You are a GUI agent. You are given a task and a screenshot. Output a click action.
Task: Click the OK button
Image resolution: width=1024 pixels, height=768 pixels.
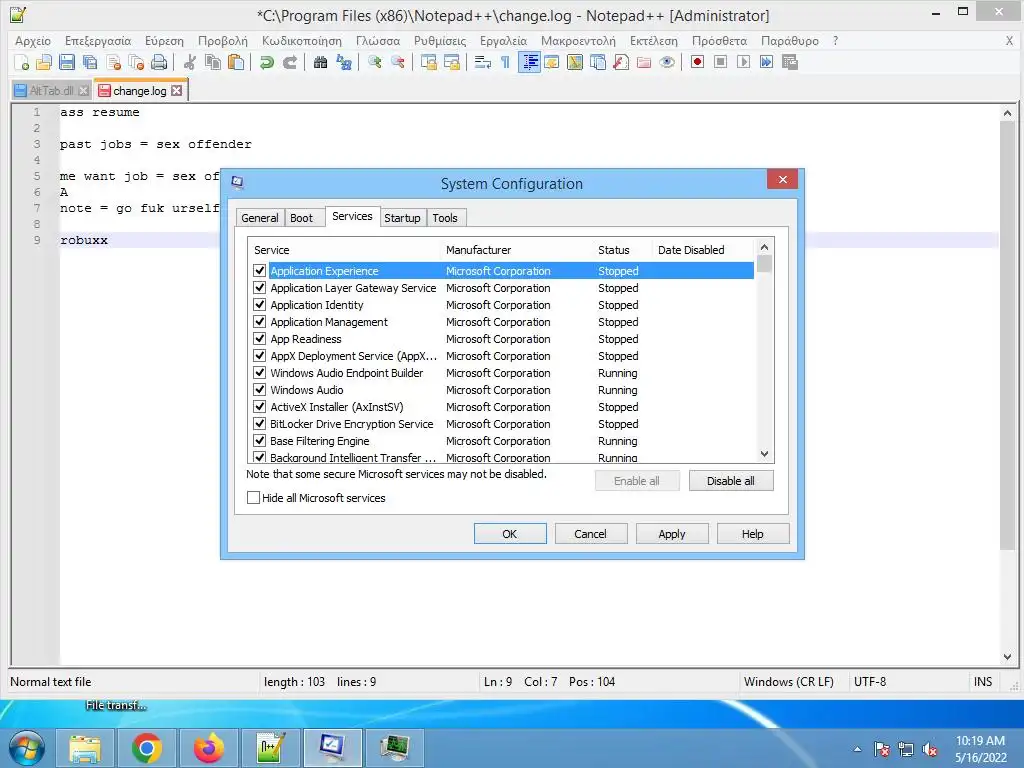[x=510, y=534]
